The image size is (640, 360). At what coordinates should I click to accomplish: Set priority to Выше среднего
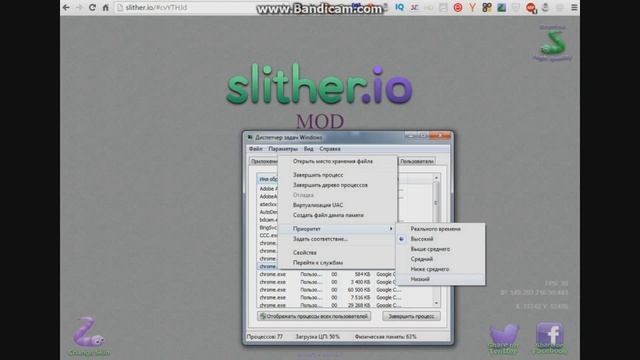pos(441,249)
